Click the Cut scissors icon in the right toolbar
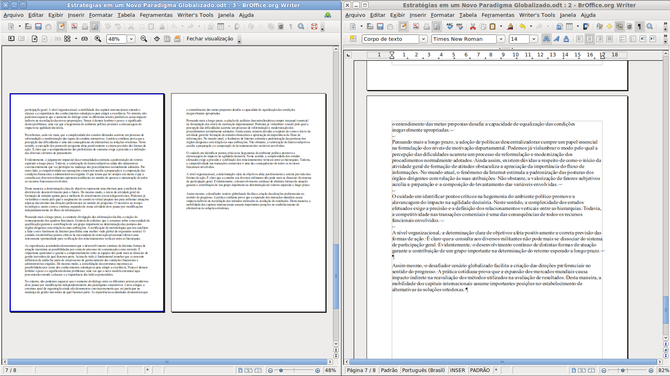The width and height of the screenshot is (670, 376). (473, 26)
